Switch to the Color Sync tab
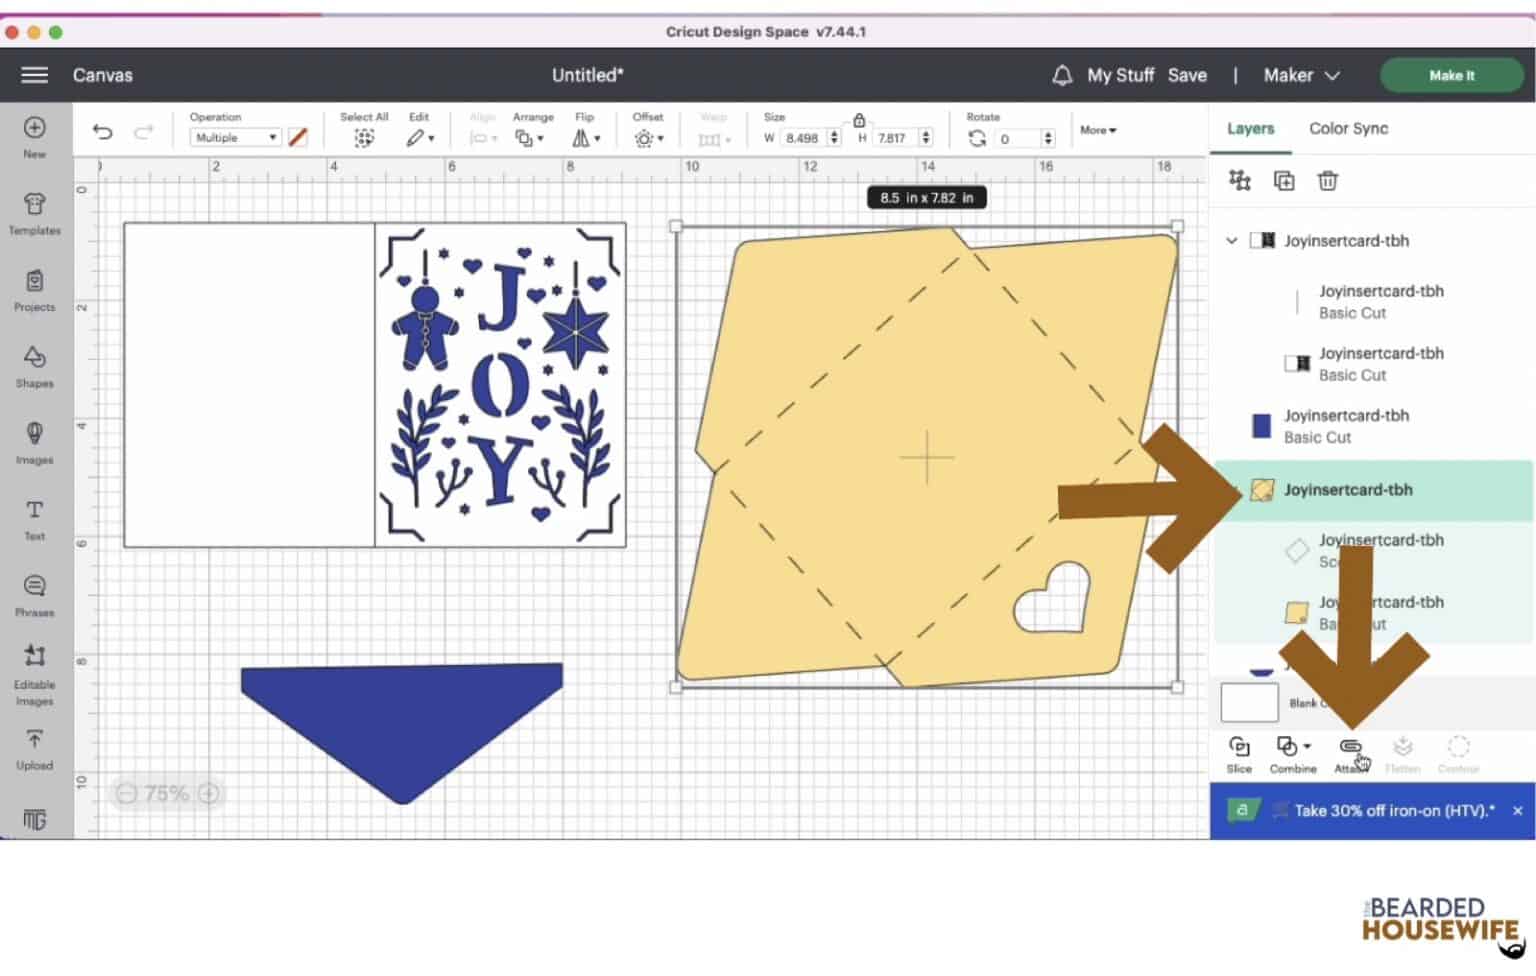 [x=1348, y=128]
